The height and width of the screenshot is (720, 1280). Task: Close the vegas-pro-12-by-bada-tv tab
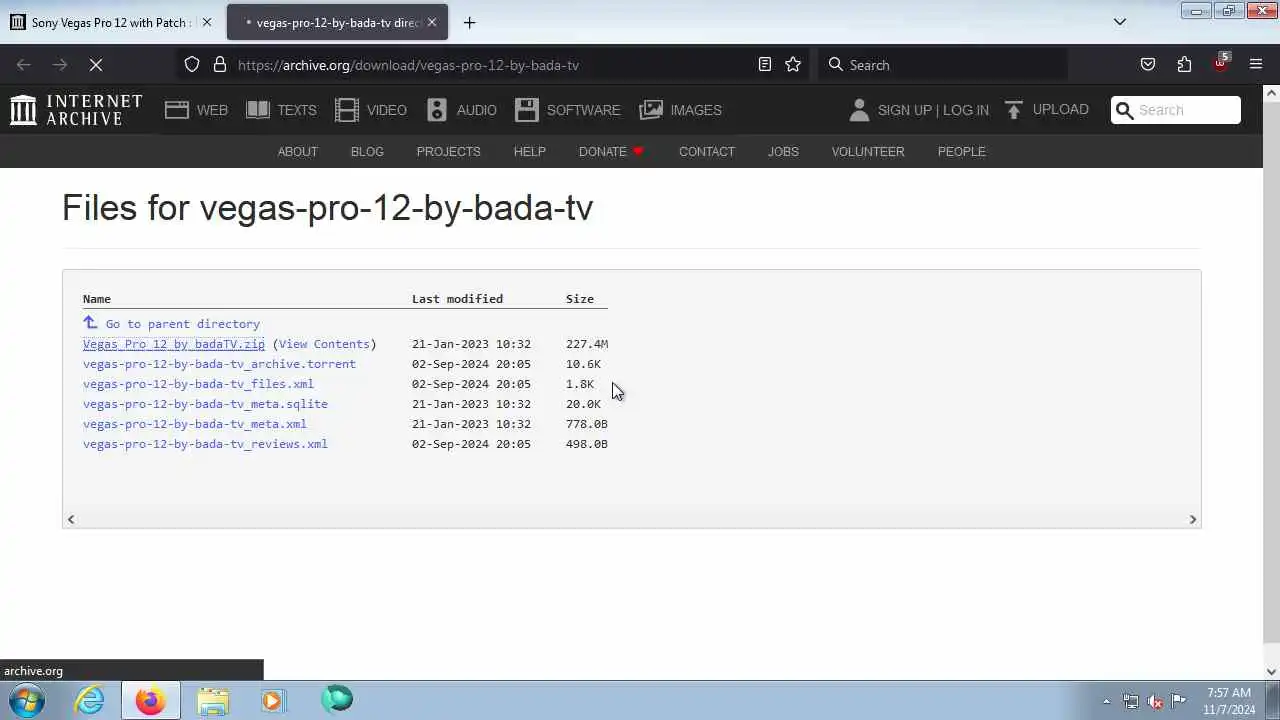pos(432,22)
